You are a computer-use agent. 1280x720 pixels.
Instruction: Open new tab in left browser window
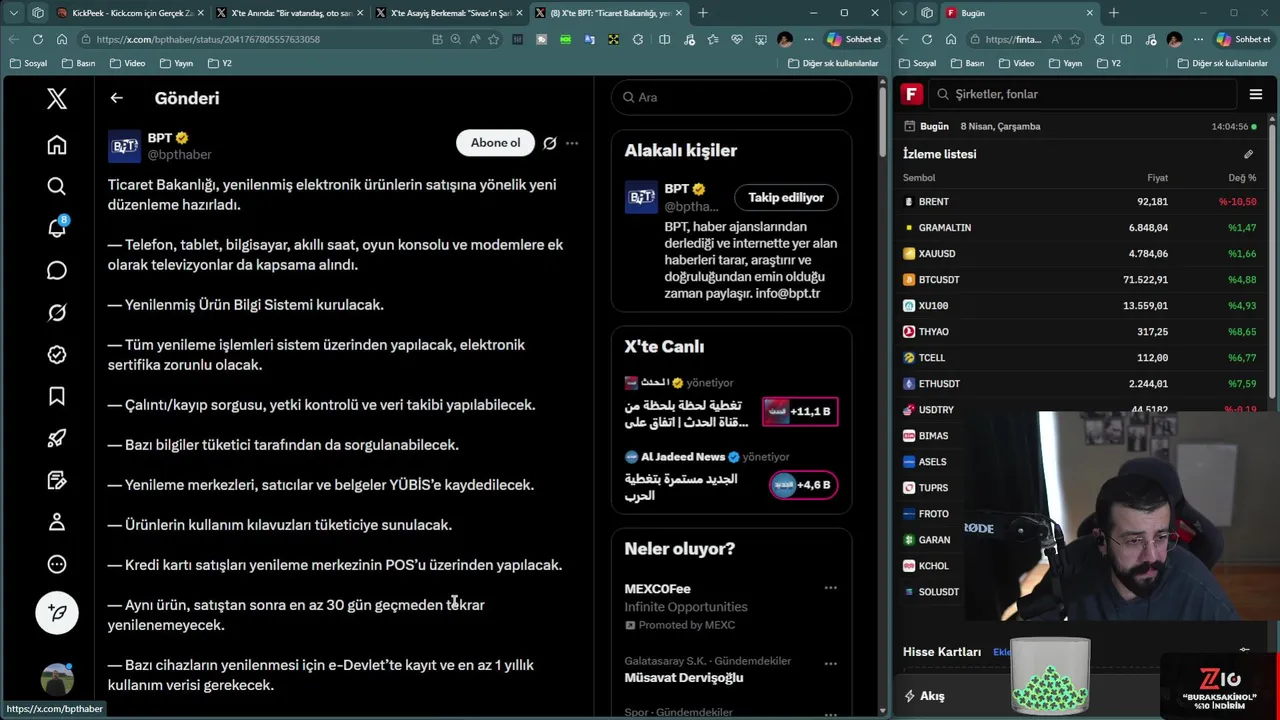pos(703,13)
